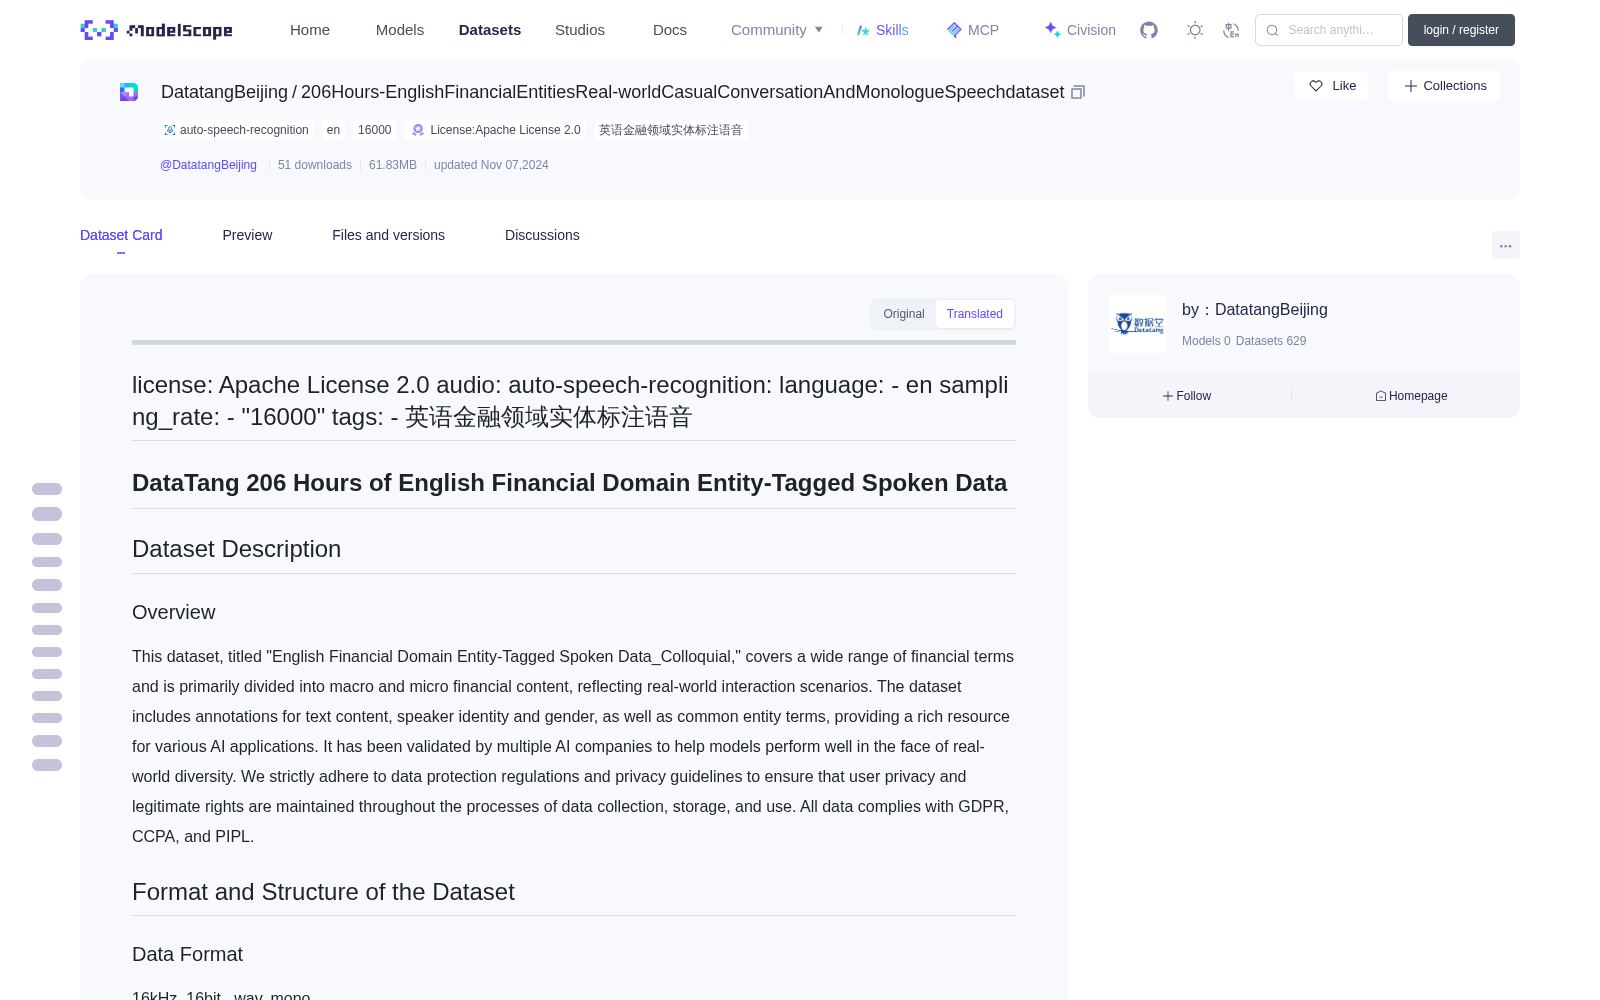Image resolution: width=1600 pixels, height=1000 pixels.
Task: Click the 英语金融领域实体标注语音 tag
Action: (x=671, y=130)
